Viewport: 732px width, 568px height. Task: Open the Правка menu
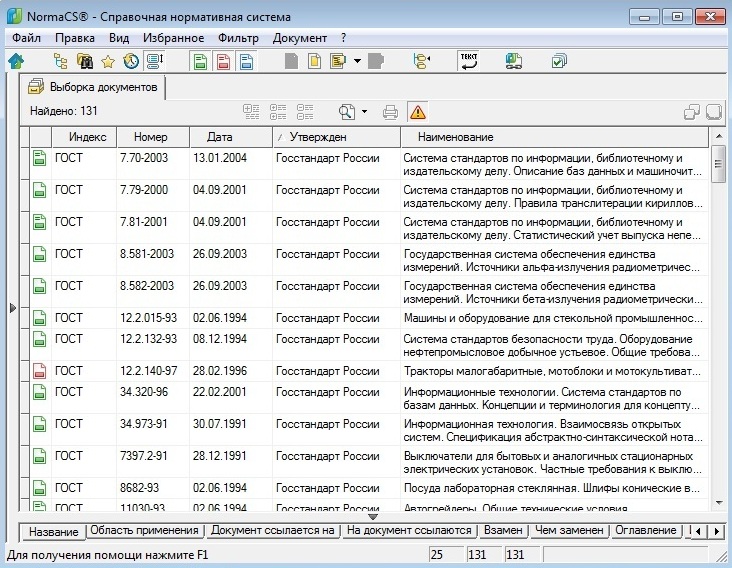[x=75, y=38]
